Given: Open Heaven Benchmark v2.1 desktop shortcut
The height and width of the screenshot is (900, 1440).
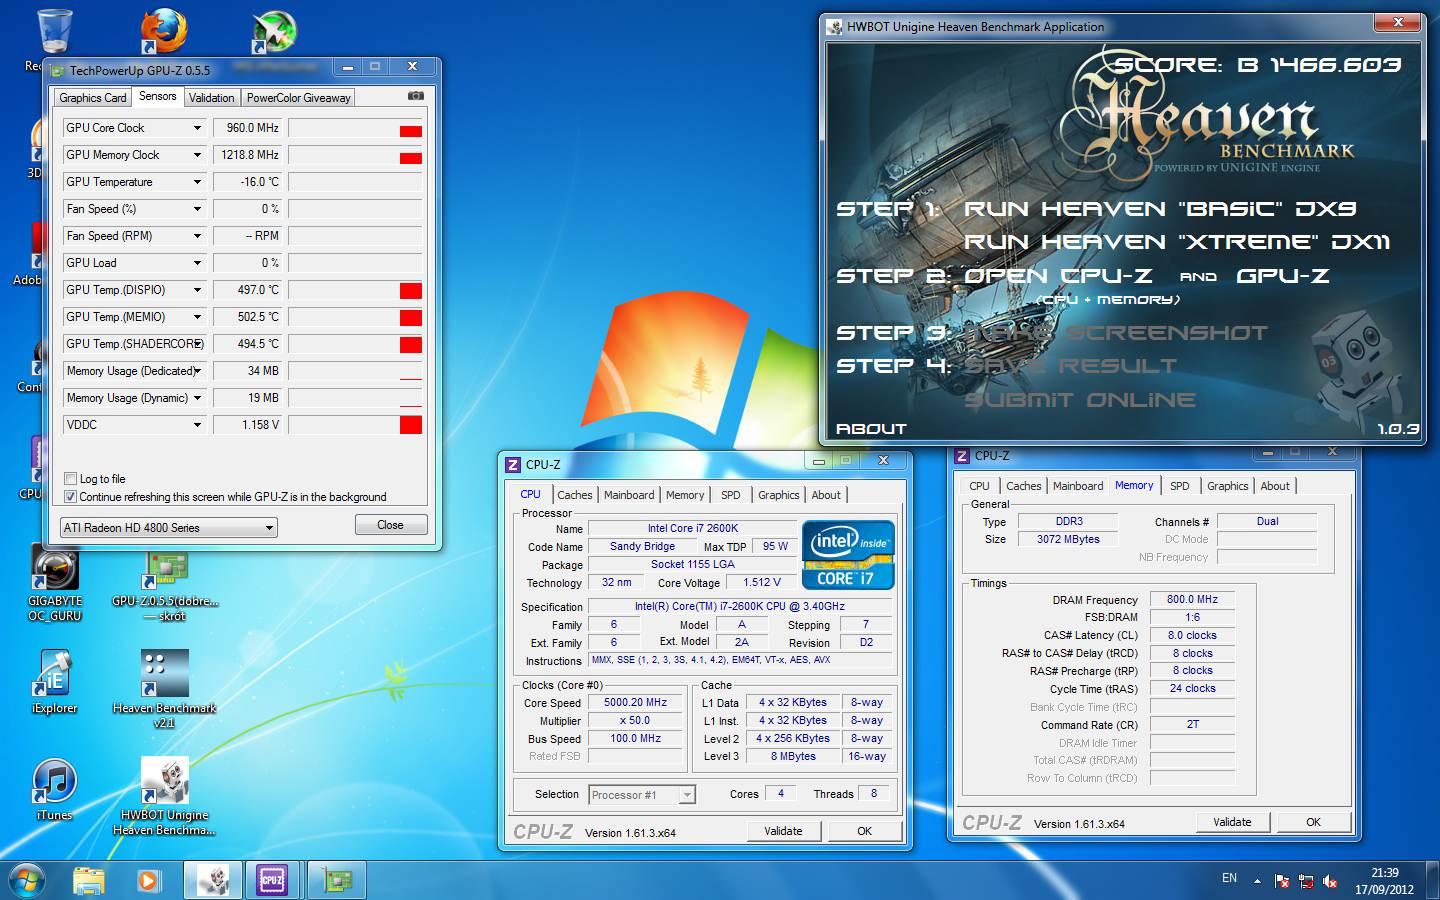Looking at the screenshot, I should (164, 689).
